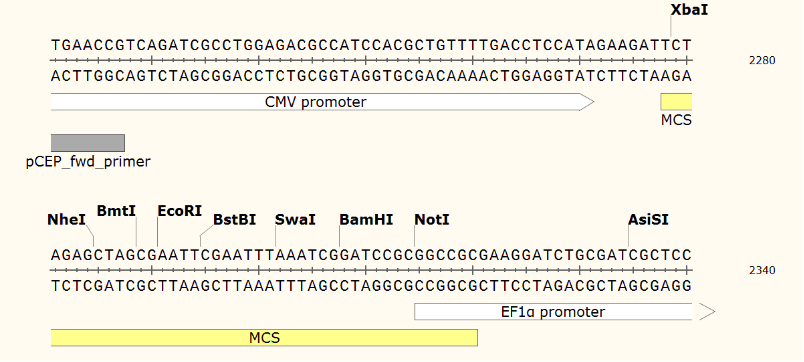804x362 pixels.
Task: Click the SwaI enzyme label
Action: [295, 220]
